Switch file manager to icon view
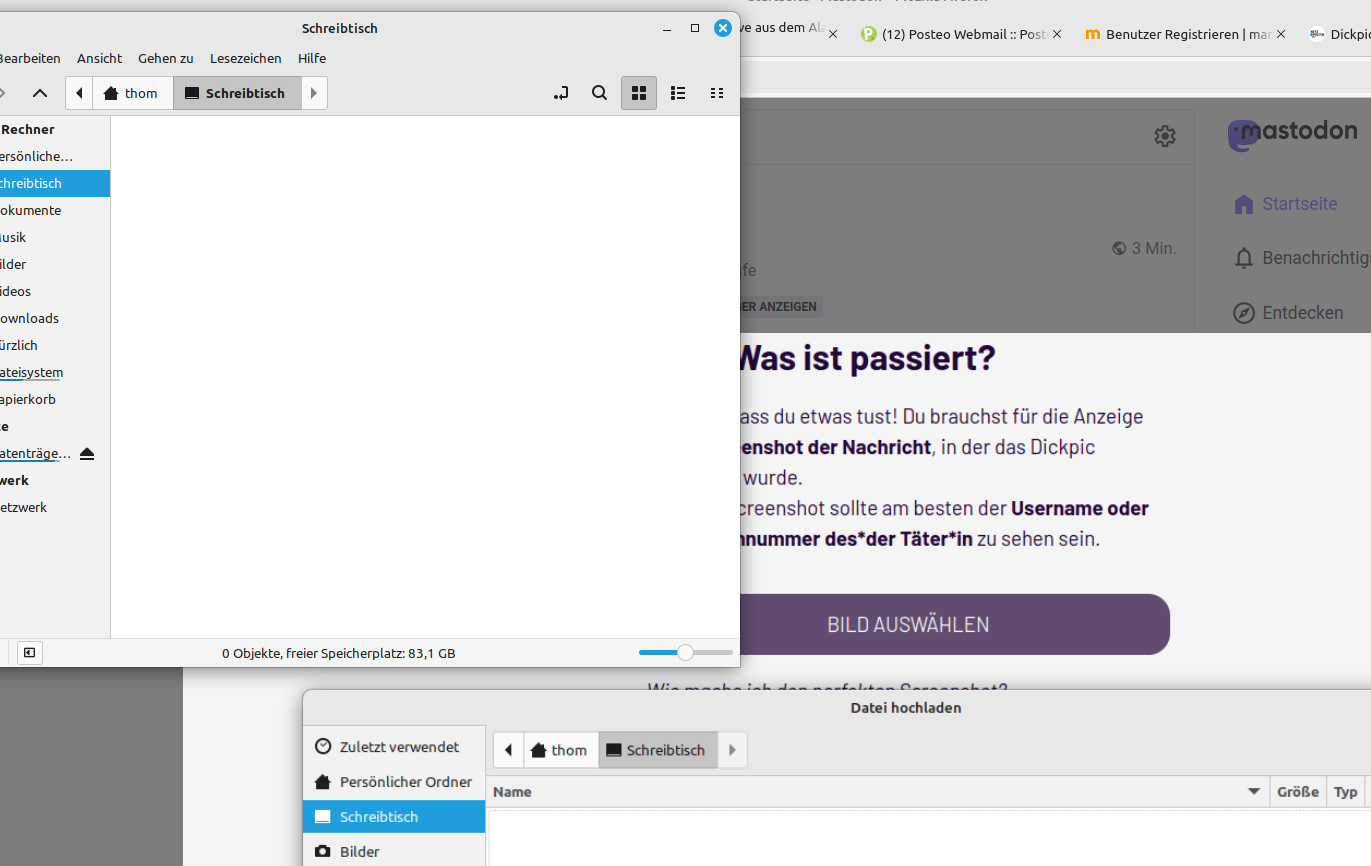 click(x=639, y=93)
